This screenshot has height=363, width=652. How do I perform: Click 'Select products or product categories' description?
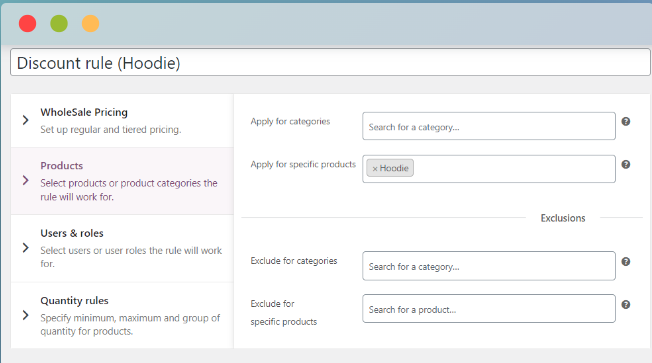129,190
